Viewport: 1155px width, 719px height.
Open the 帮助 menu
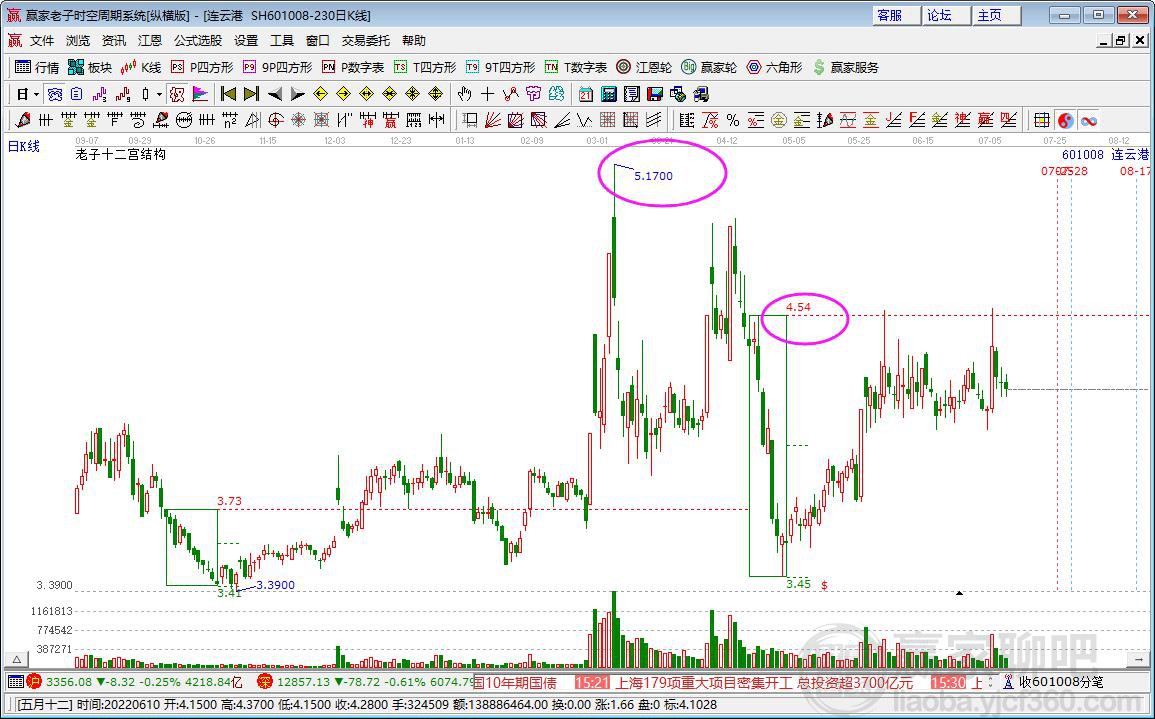tap(414, 41)
